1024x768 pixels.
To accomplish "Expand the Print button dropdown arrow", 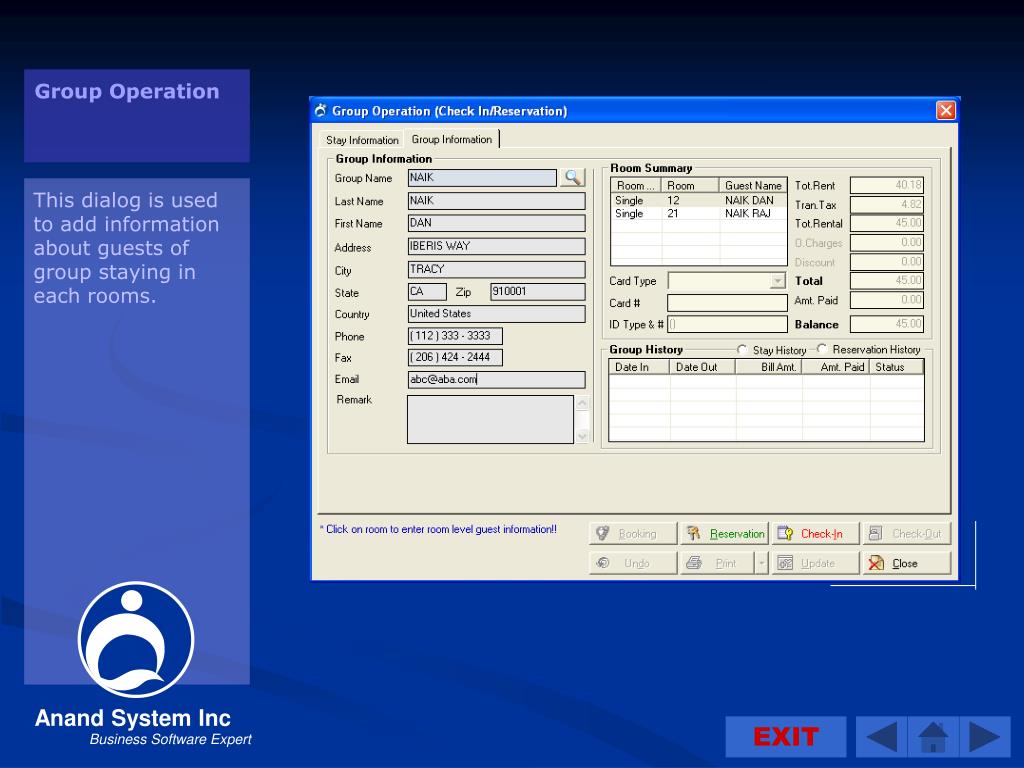I will pyautogui.click(x=761, y=563).
